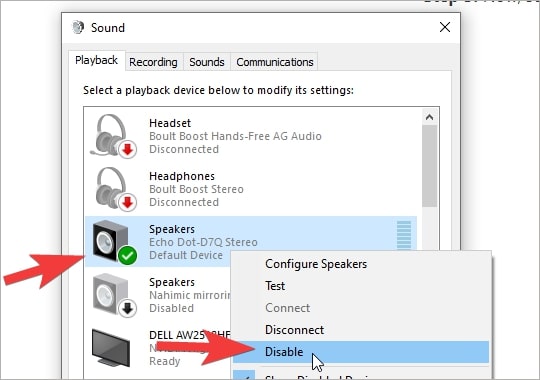Select the Playback tab

96,60
